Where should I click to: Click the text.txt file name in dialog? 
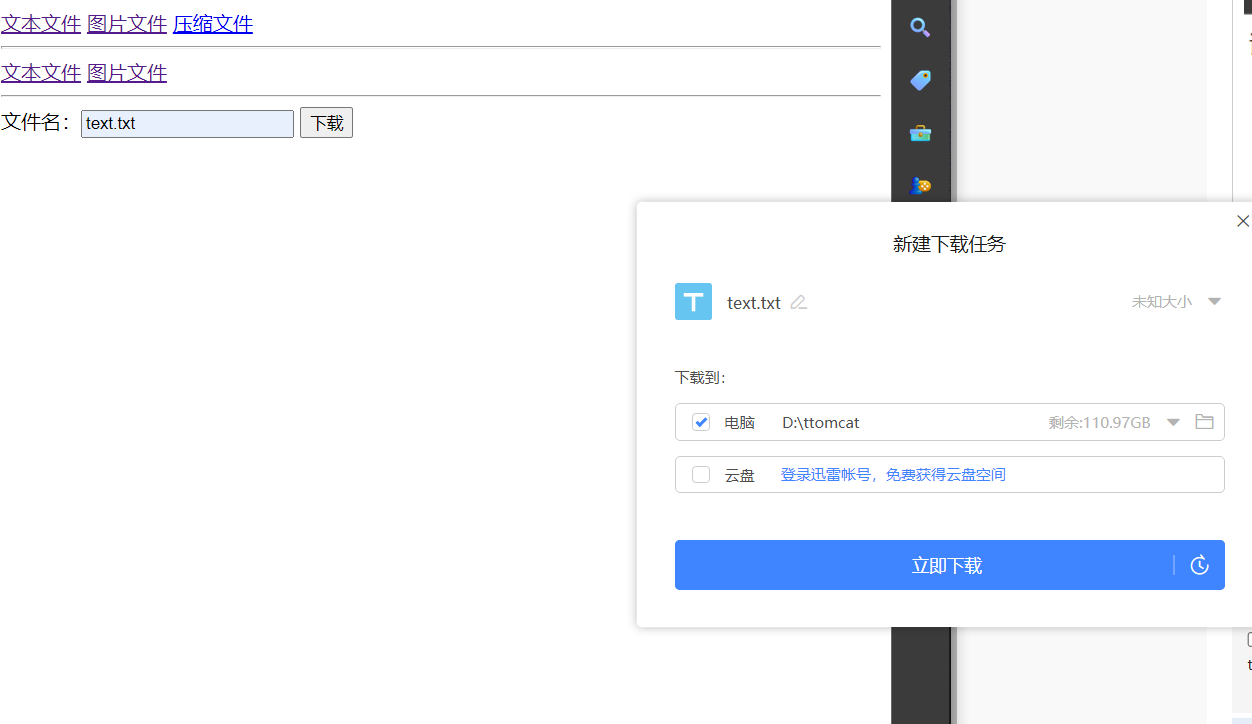point(754,303)
